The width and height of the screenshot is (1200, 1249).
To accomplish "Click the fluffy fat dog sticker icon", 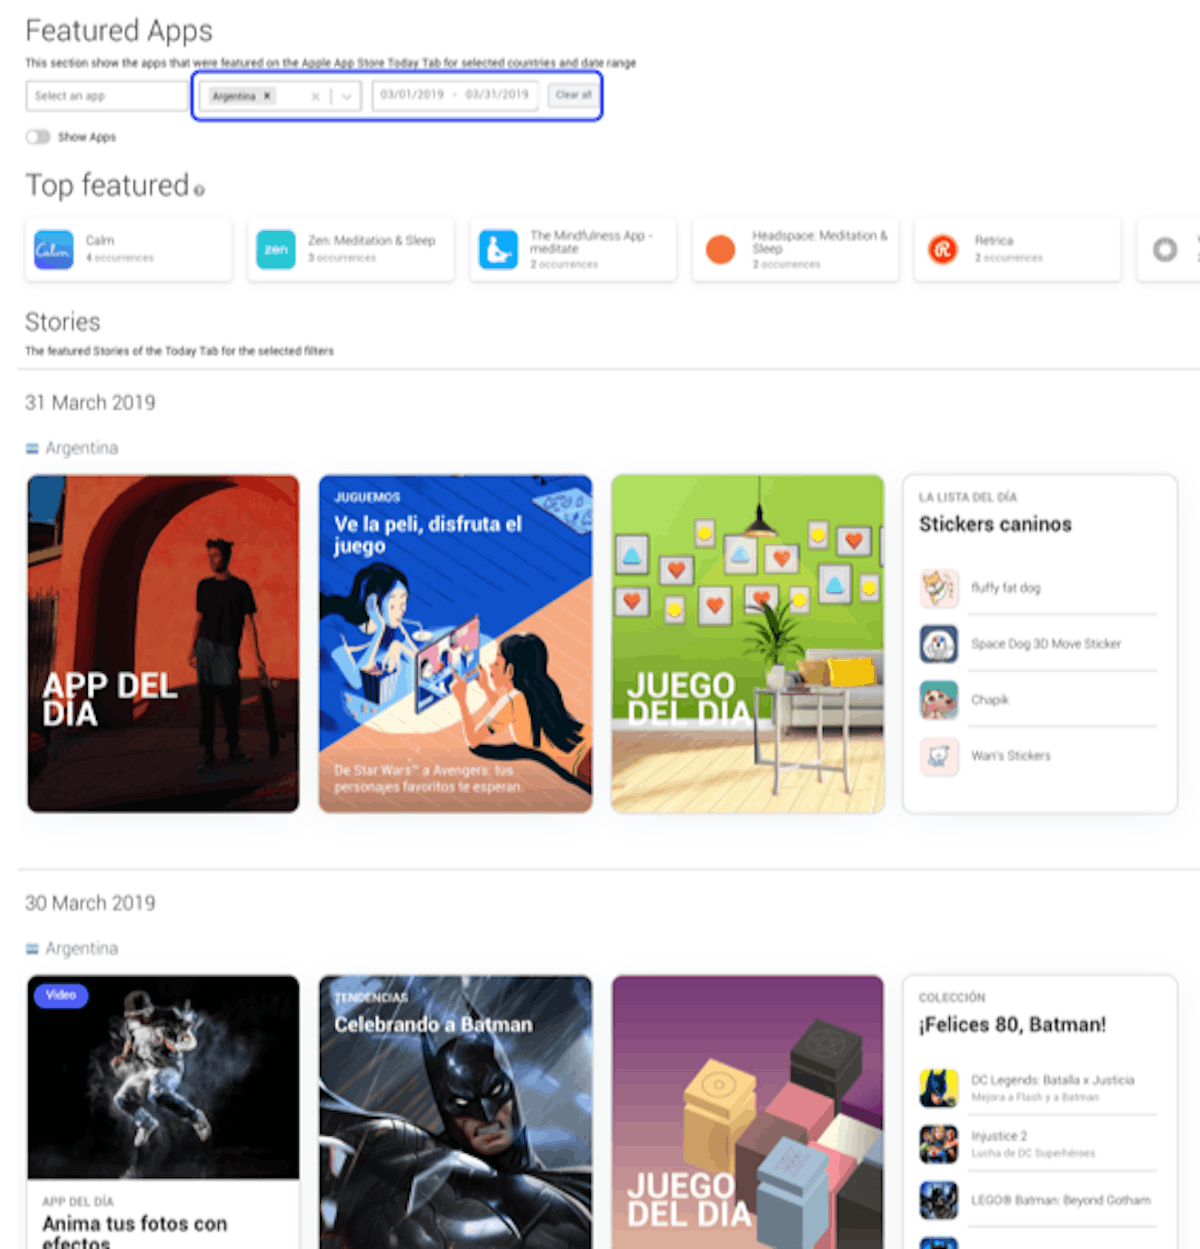I will coord(938,588).
